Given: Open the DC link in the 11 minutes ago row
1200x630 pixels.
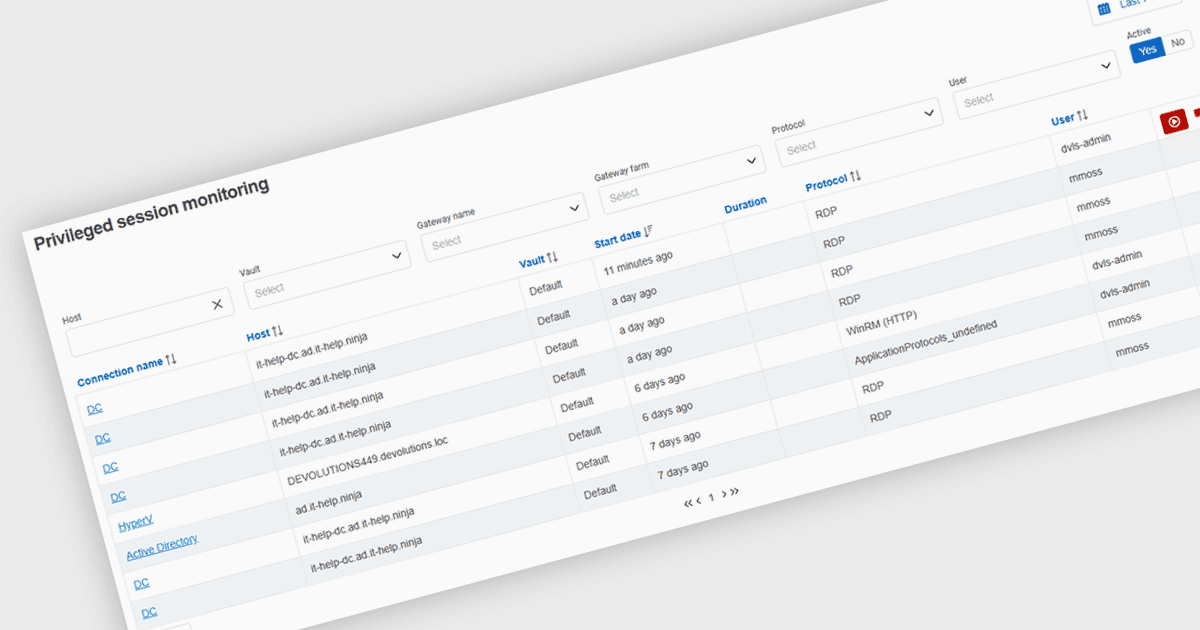Looking at the screenshot, I should click(x=94, y=408).
